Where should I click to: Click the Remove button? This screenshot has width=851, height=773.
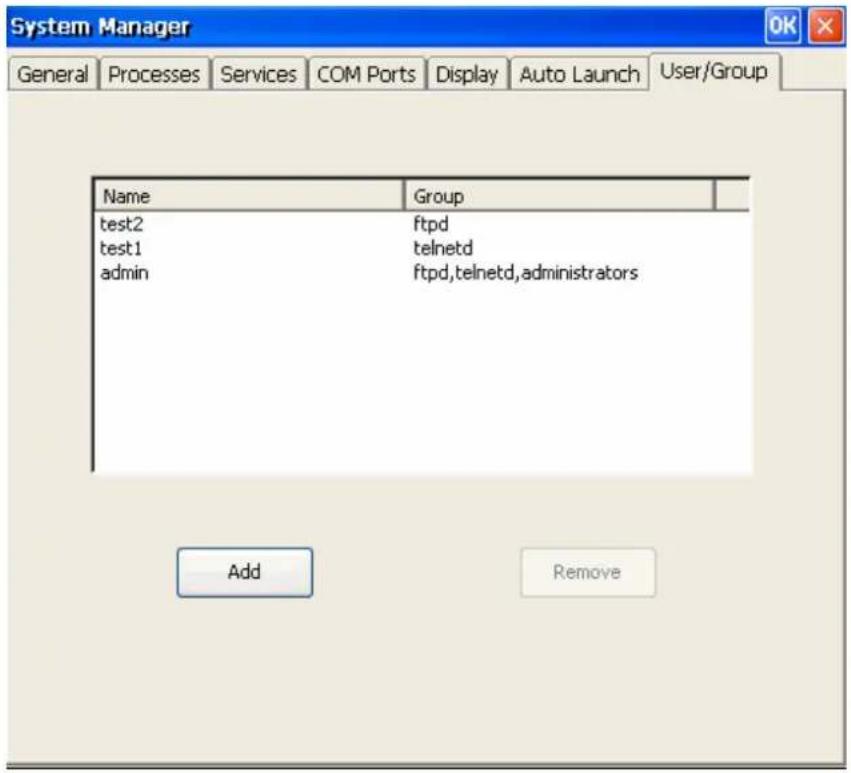588,572
